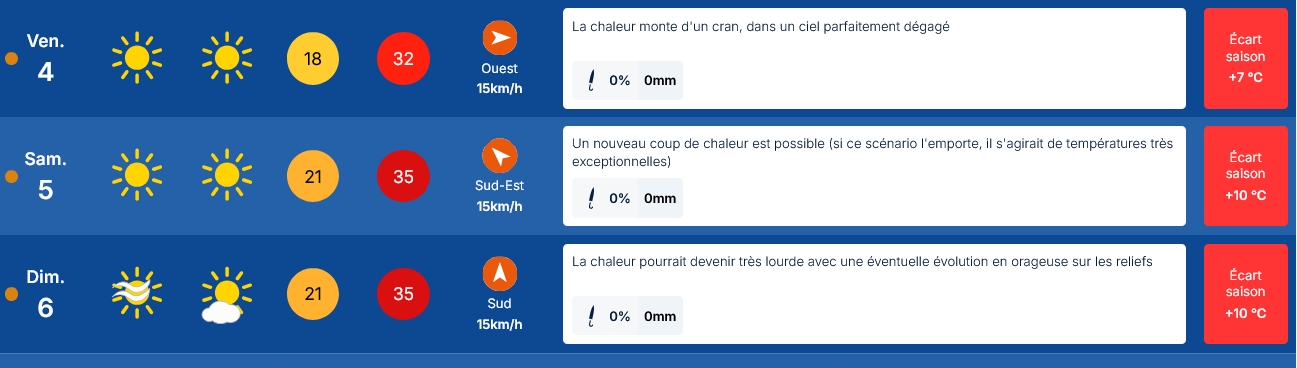The height and width of the screenshot is (368, 1297).
Task: Click Friday afternoon sunny weather icon
Action: pyautogui.click(x=227, y=58)
